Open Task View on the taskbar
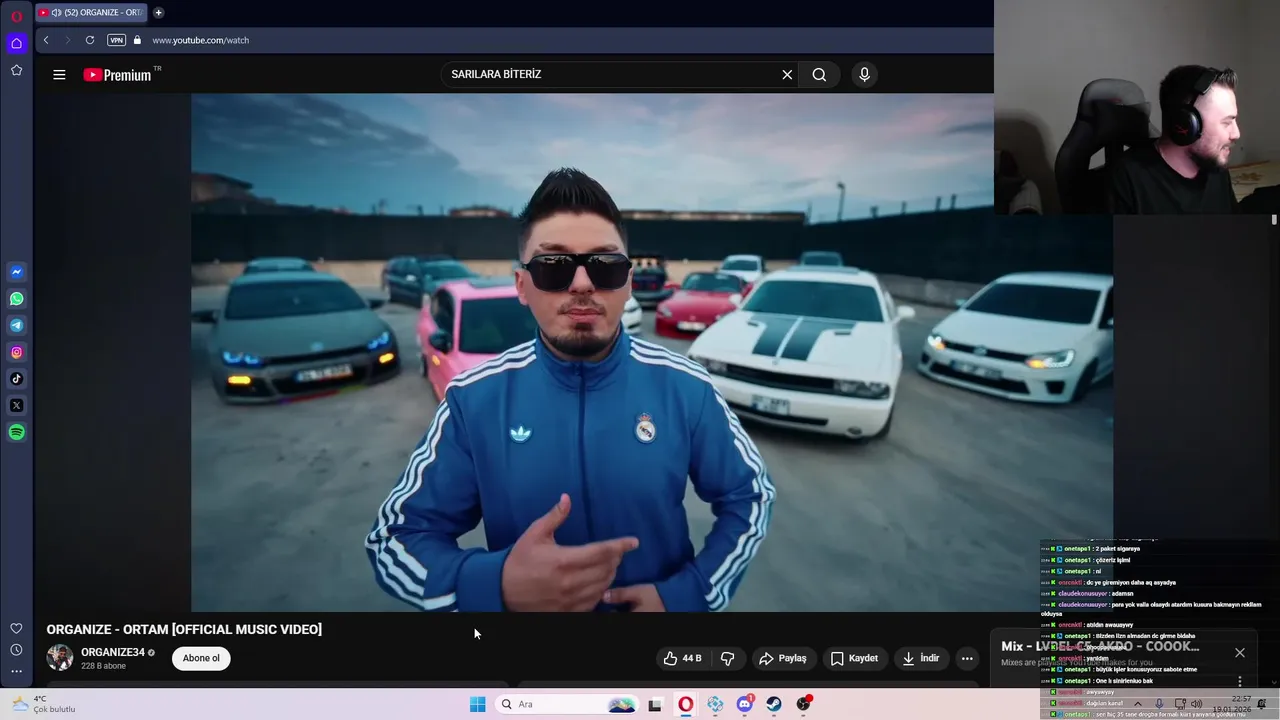This screenshot has height=720, width=1280. pos(655,704)
